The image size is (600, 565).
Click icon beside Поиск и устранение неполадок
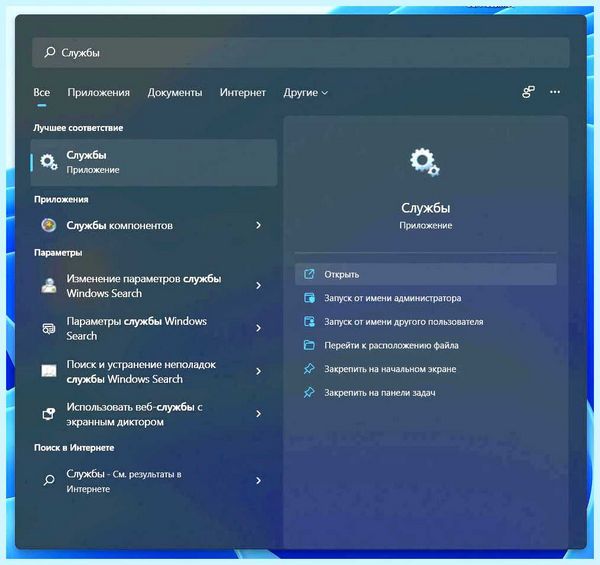[49, 370]
